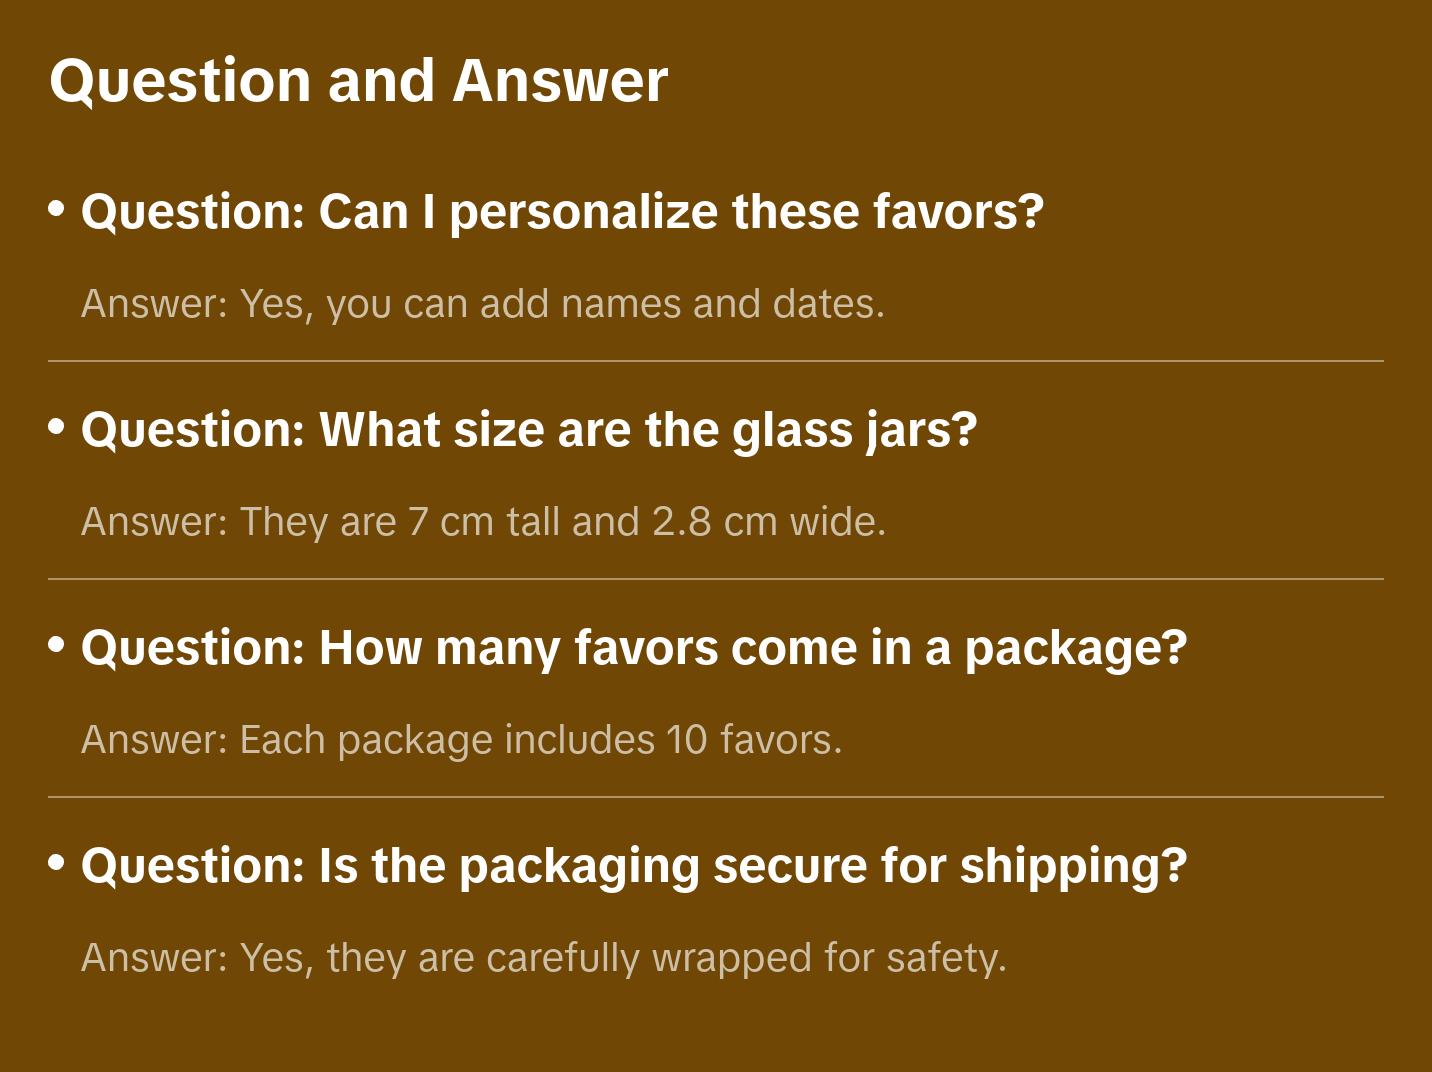Click the divider below the names and dates answer

(x=716, y=361)
